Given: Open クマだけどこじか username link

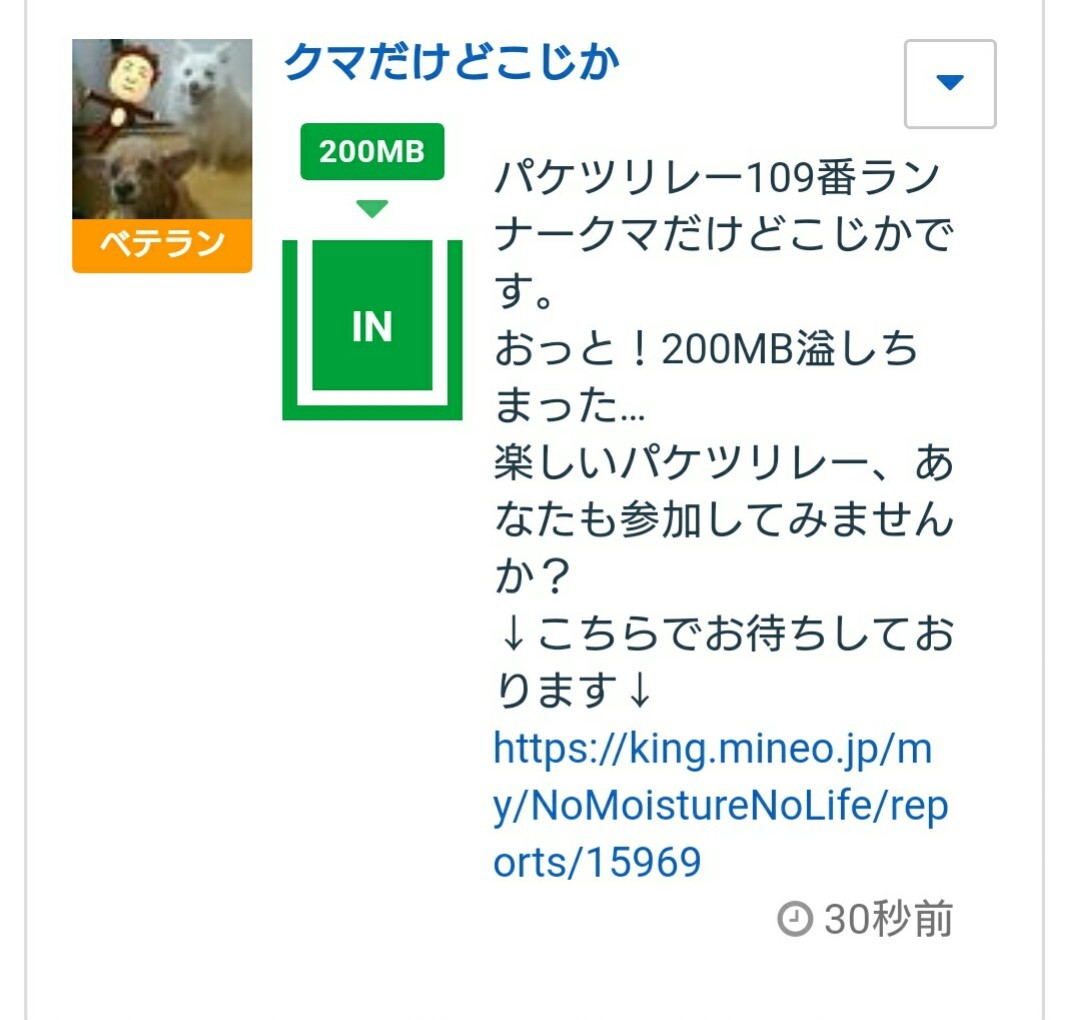Looking at the screenshot, I should (x=452, y=62).
